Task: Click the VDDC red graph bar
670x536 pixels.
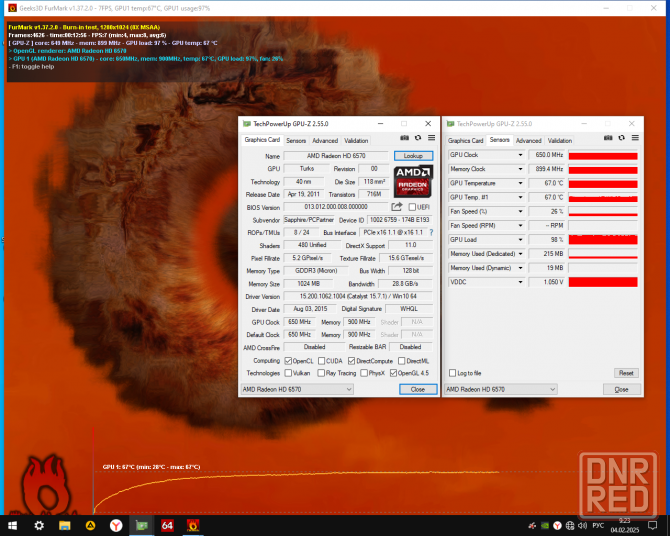Action: pyautogui.click(x=603, y=282)
